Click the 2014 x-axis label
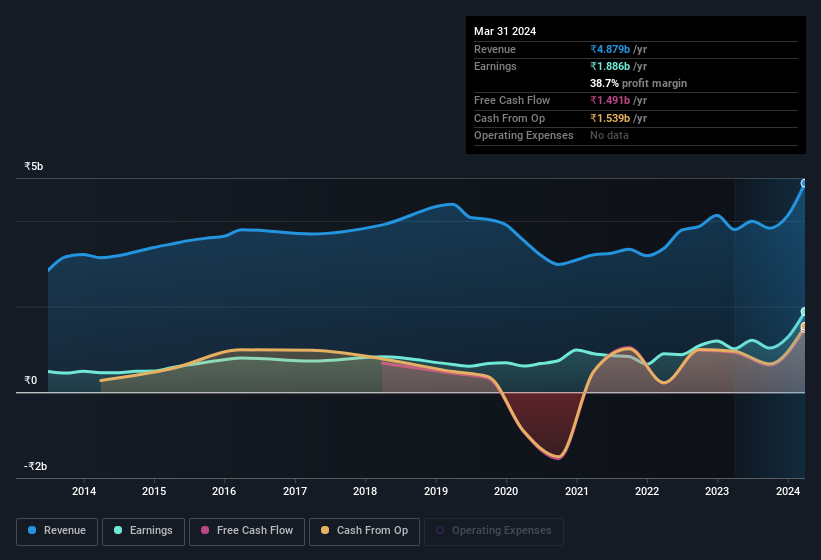The height and width of the screenshot is (560, 821). coord(84,491)
